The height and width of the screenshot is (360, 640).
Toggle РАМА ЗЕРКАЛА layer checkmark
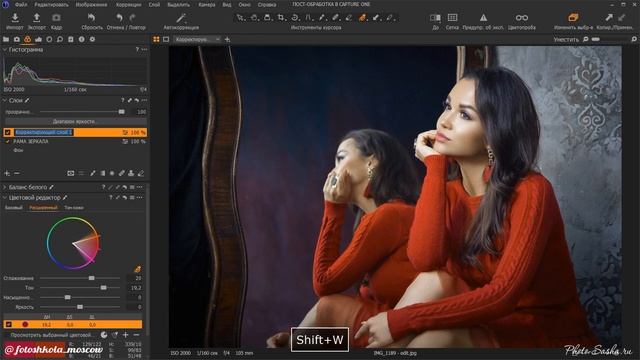click(7, 141)
